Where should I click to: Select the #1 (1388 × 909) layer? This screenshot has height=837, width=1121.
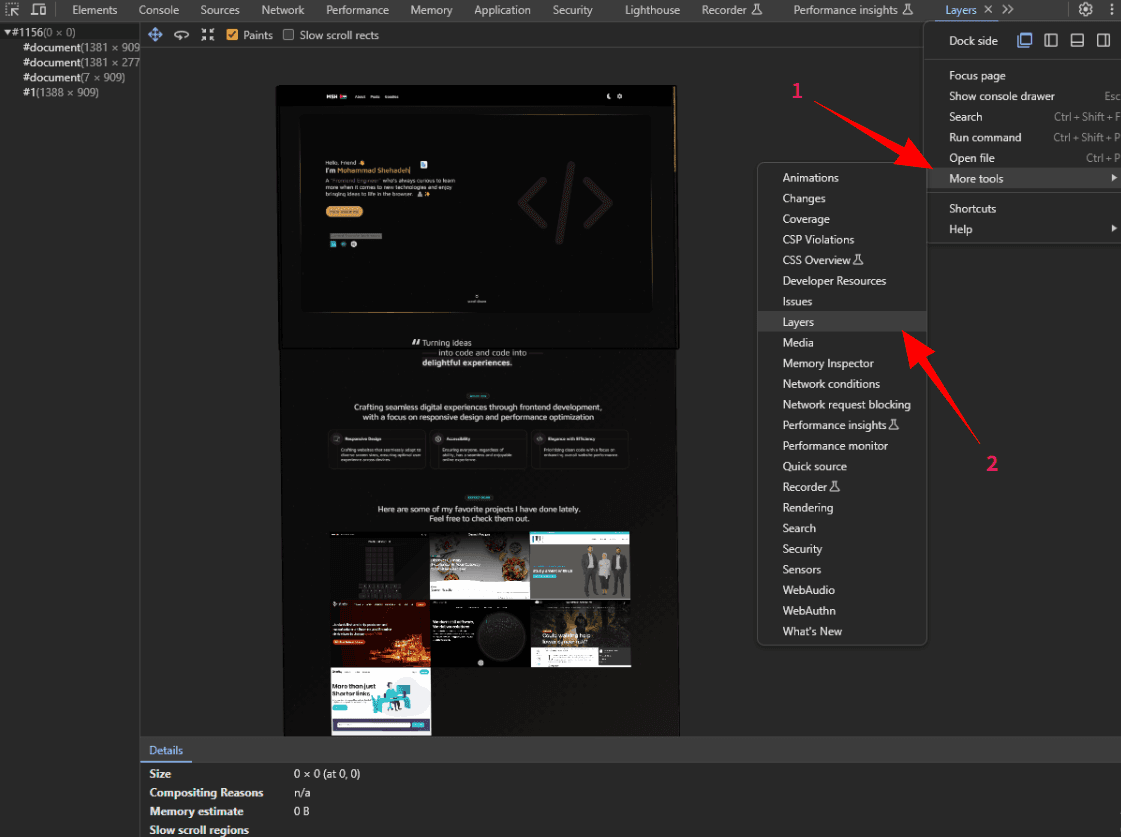[x=60, y=92]
